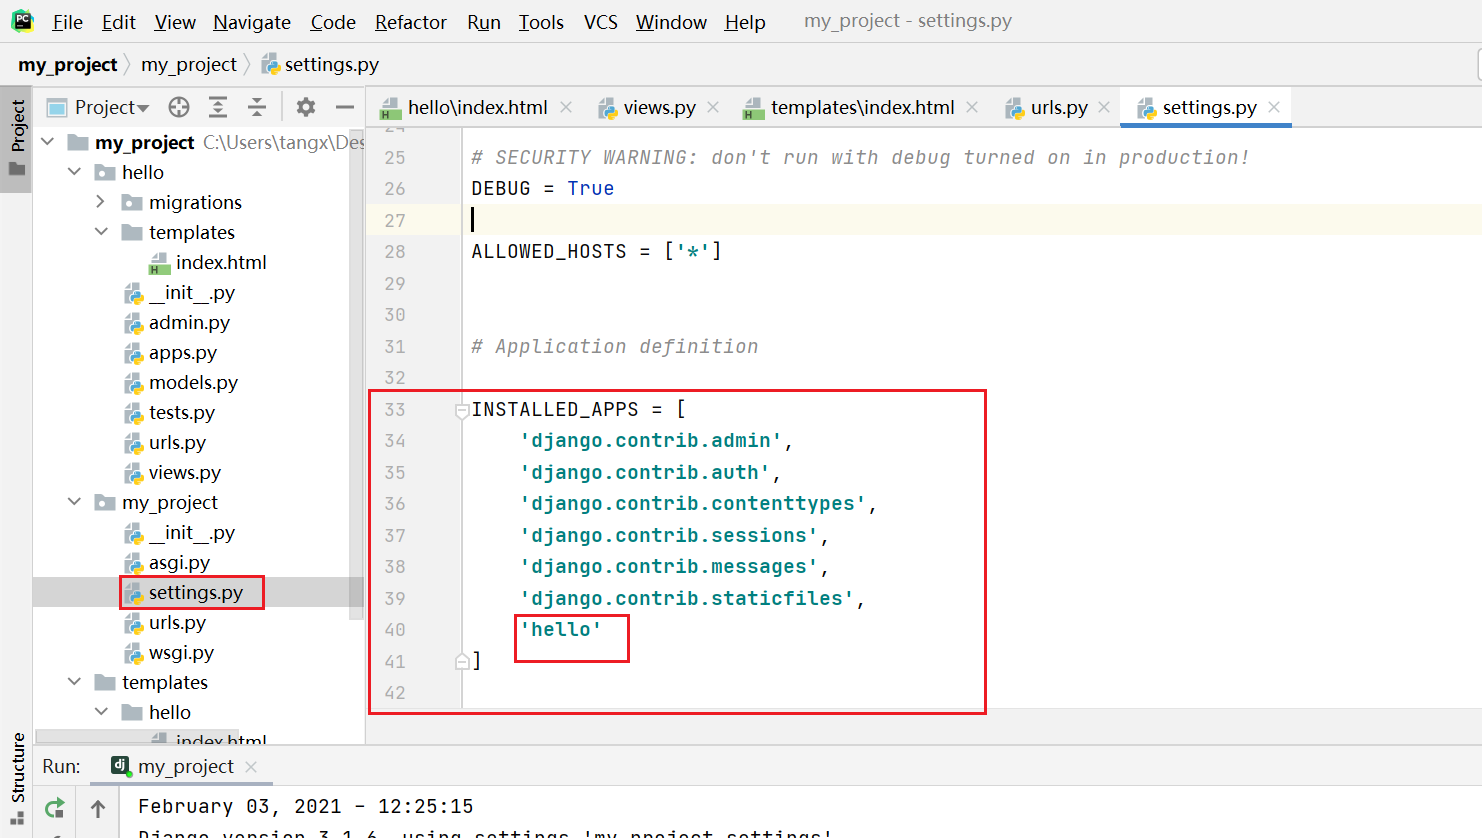Fold INSTALLED_APPS list at line 33
The height and width of the screenshot is (838, 1482).
point(462,410)
